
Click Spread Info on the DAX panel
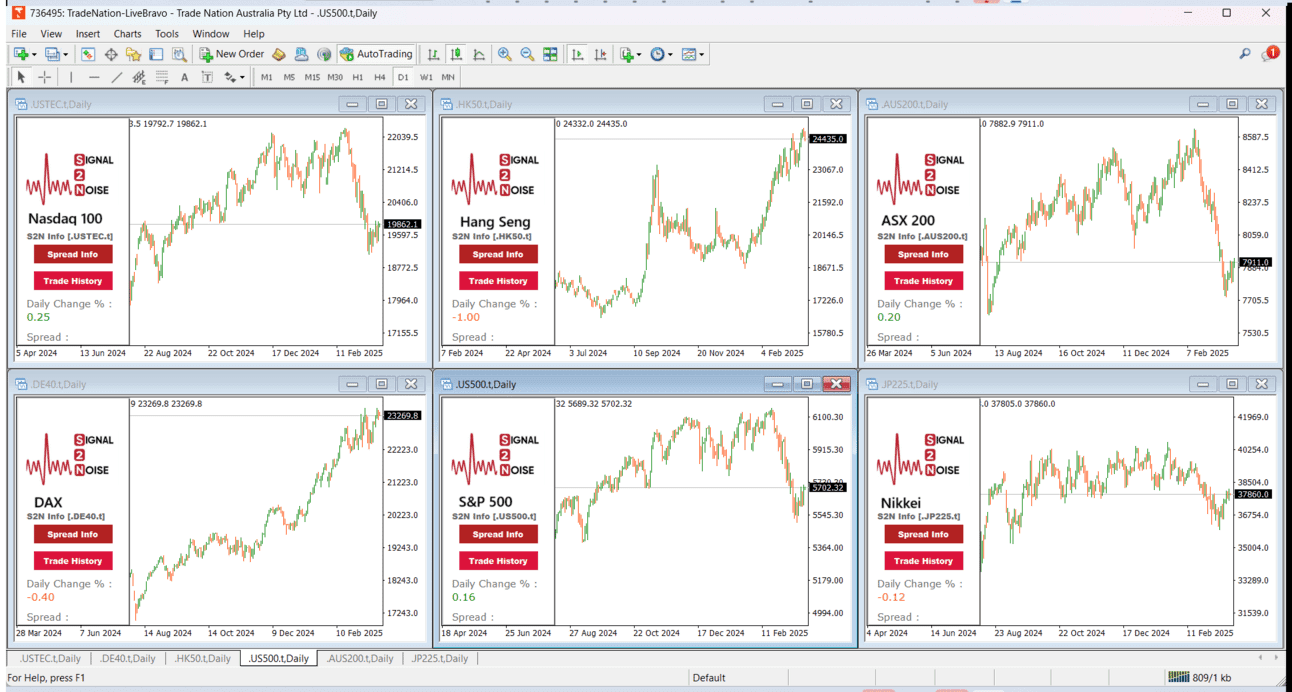[x=72, y=534]
